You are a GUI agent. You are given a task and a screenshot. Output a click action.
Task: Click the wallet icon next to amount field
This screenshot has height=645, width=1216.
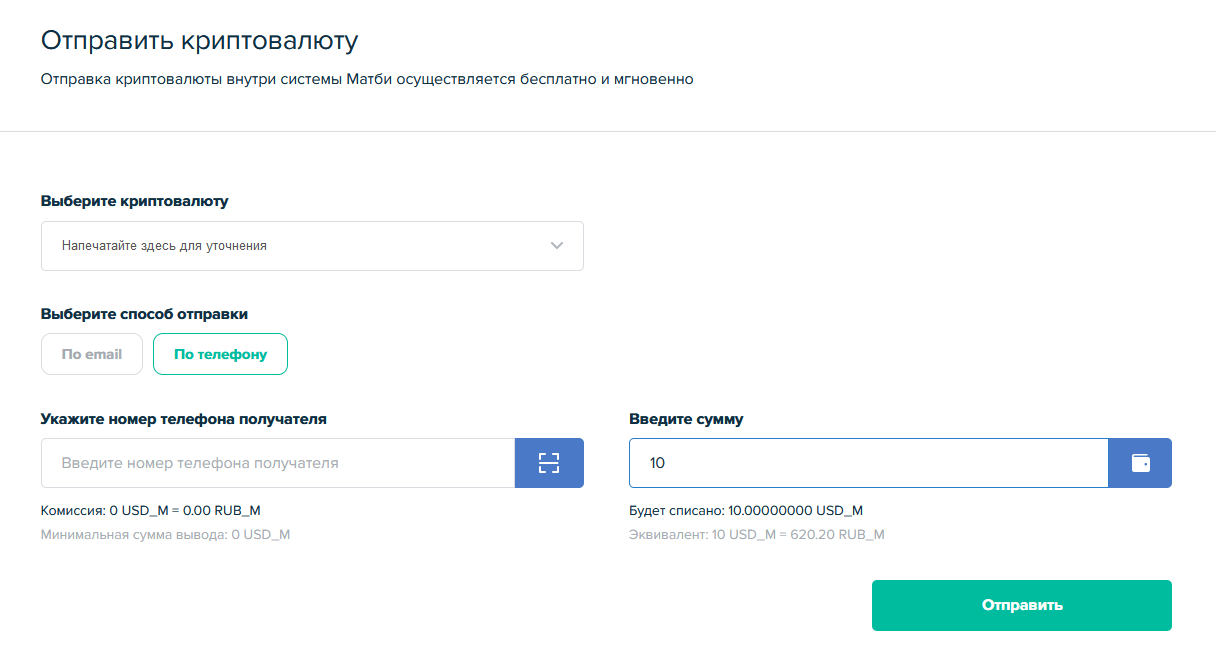(1139, 463)
